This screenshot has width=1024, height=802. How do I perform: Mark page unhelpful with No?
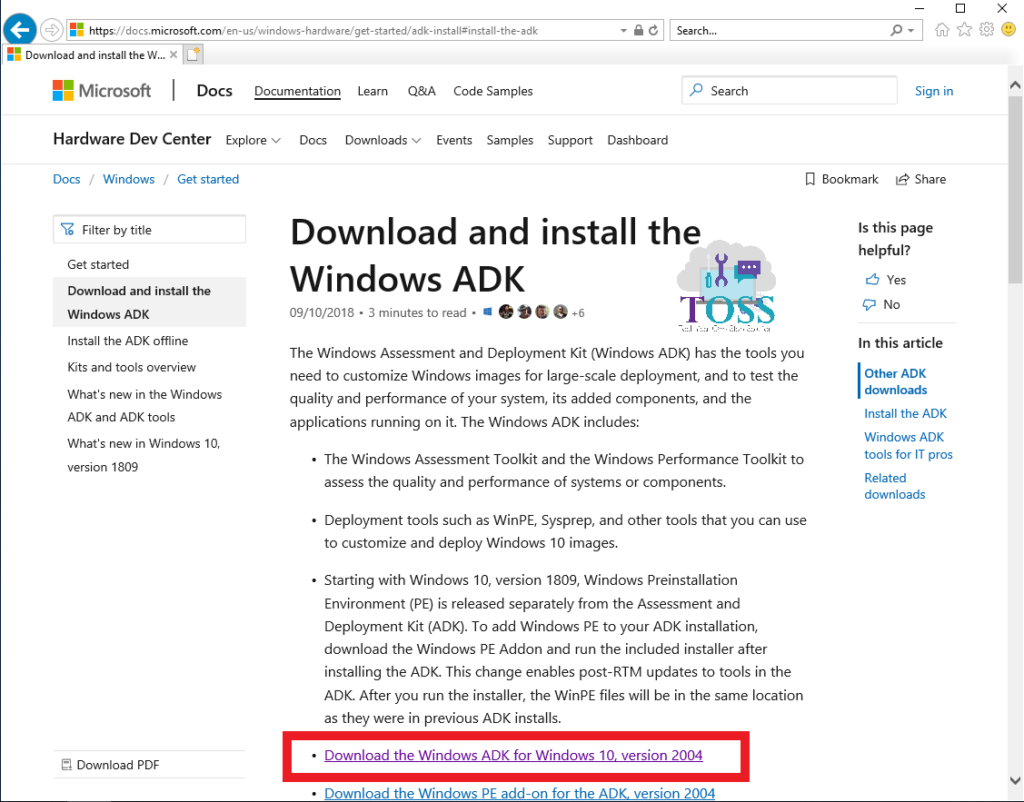[881, 304]
